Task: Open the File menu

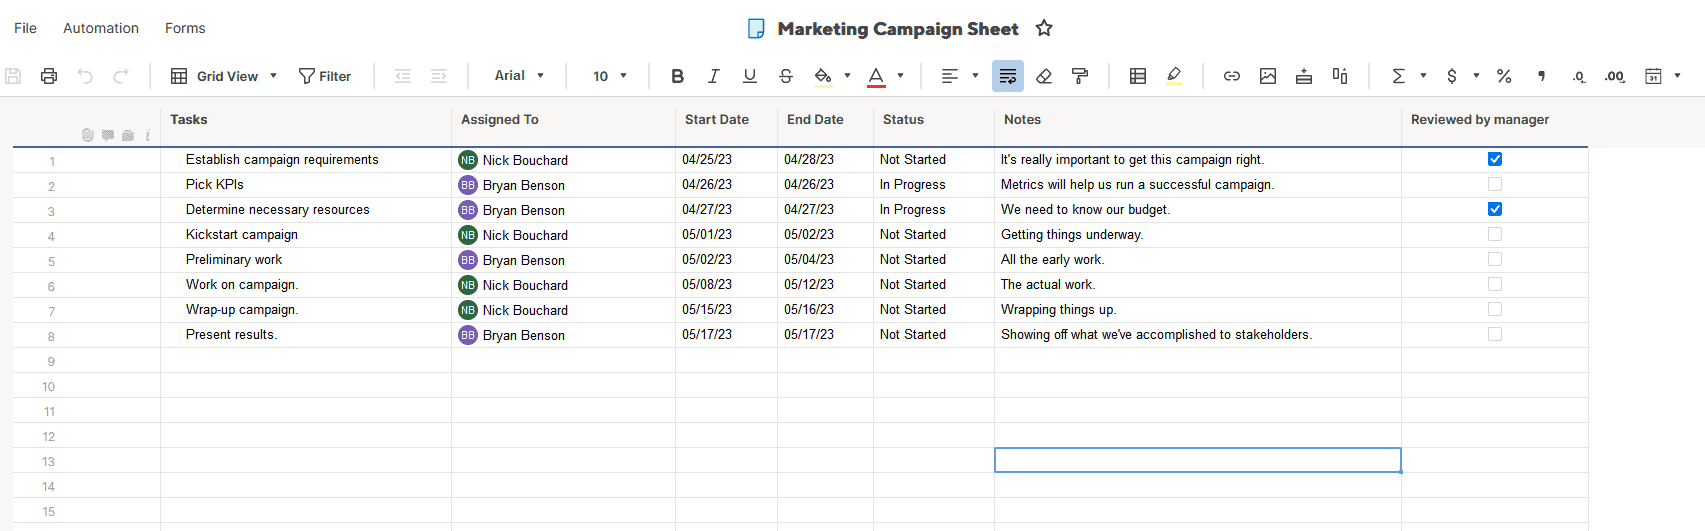Action: [x=26, y=28]
